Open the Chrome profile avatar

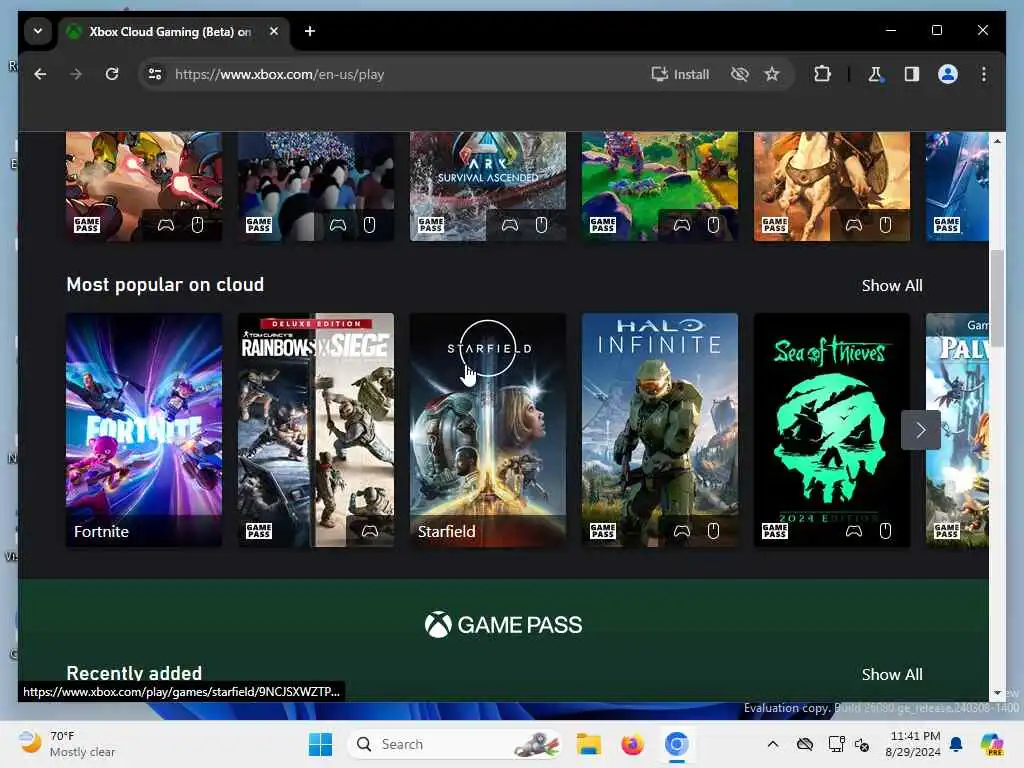948,74
